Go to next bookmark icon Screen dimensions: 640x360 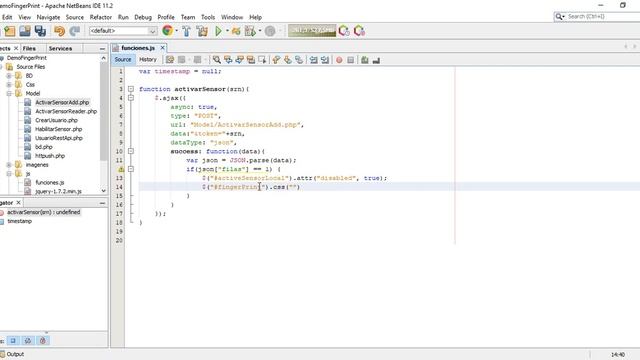click(x=288, y=60)
